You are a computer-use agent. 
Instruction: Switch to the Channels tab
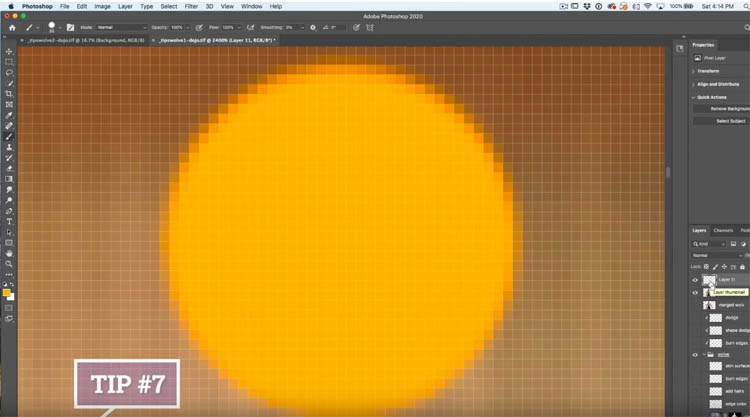click(x=723, y=230)
